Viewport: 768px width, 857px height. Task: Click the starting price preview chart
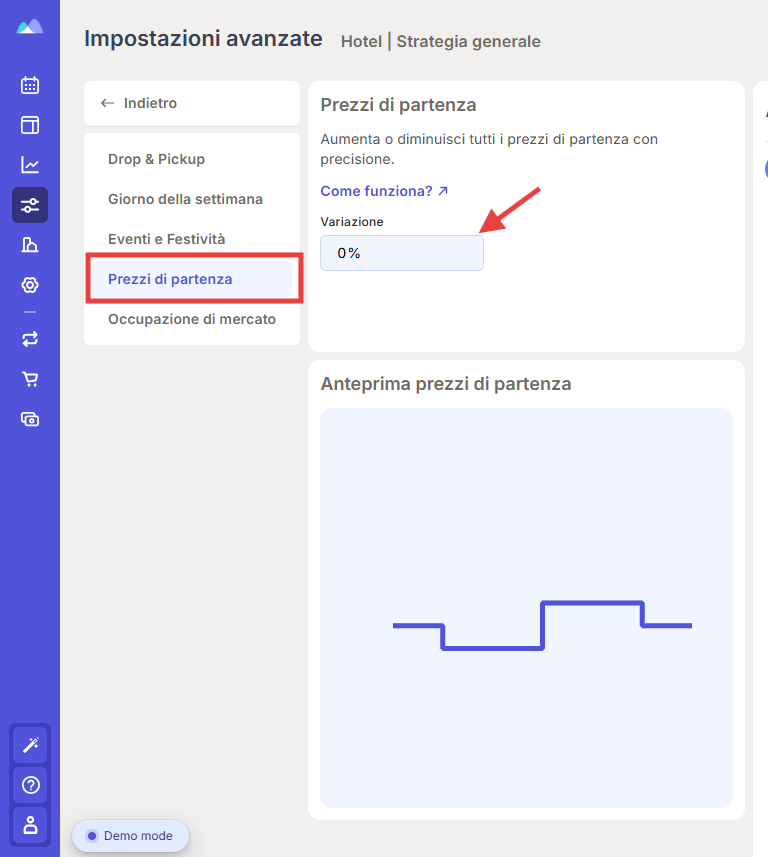click(526, 608)
